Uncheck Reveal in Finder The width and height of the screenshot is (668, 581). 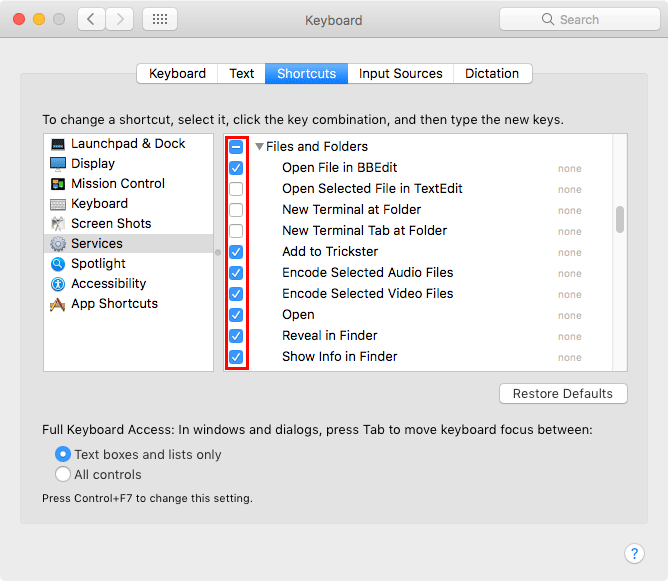[236, 336]
